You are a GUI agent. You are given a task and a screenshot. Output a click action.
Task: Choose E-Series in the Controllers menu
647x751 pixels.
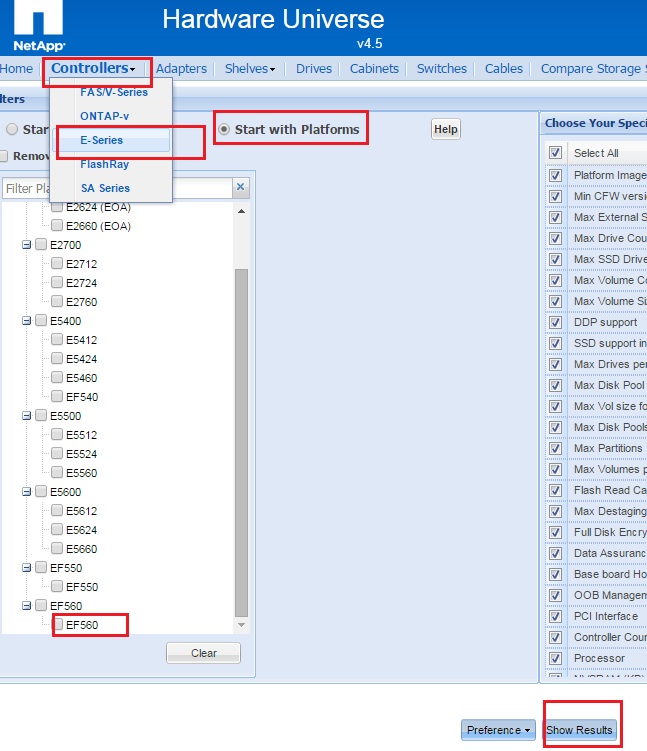click(111, 140)
